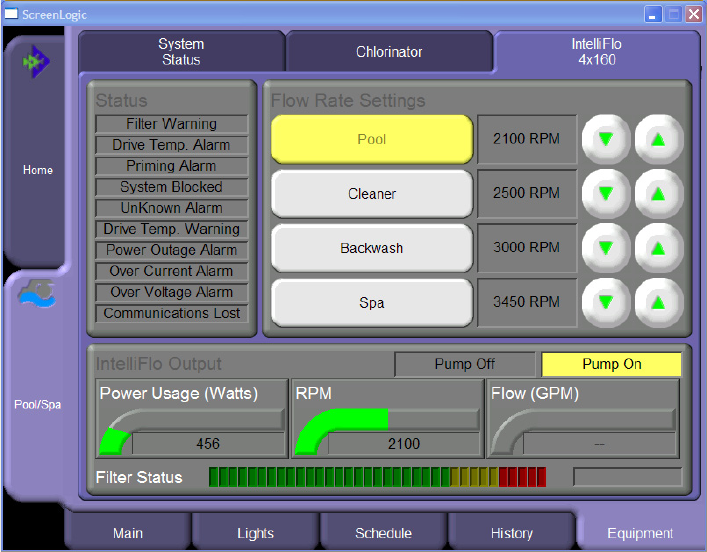Minimize the ScreenLogic window

tap(652, 14)
